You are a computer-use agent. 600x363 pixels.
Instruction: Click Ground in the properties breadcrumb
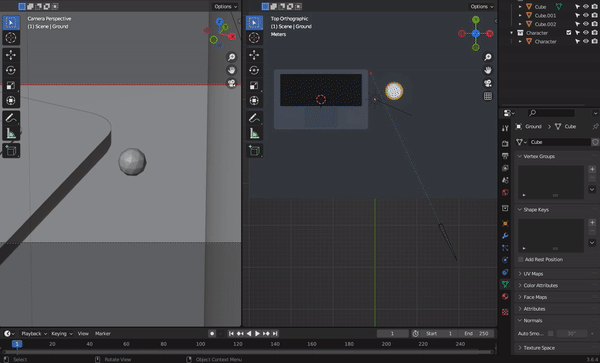tap(533, 127)
